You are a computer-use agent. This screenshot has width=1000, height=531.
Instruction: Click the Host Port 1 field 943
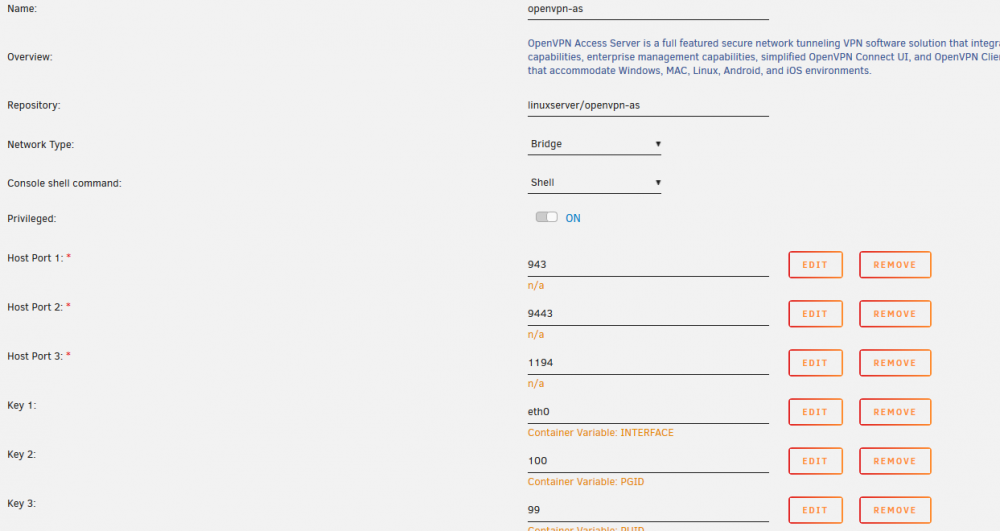pyautogui.click(x=648, y=265)
